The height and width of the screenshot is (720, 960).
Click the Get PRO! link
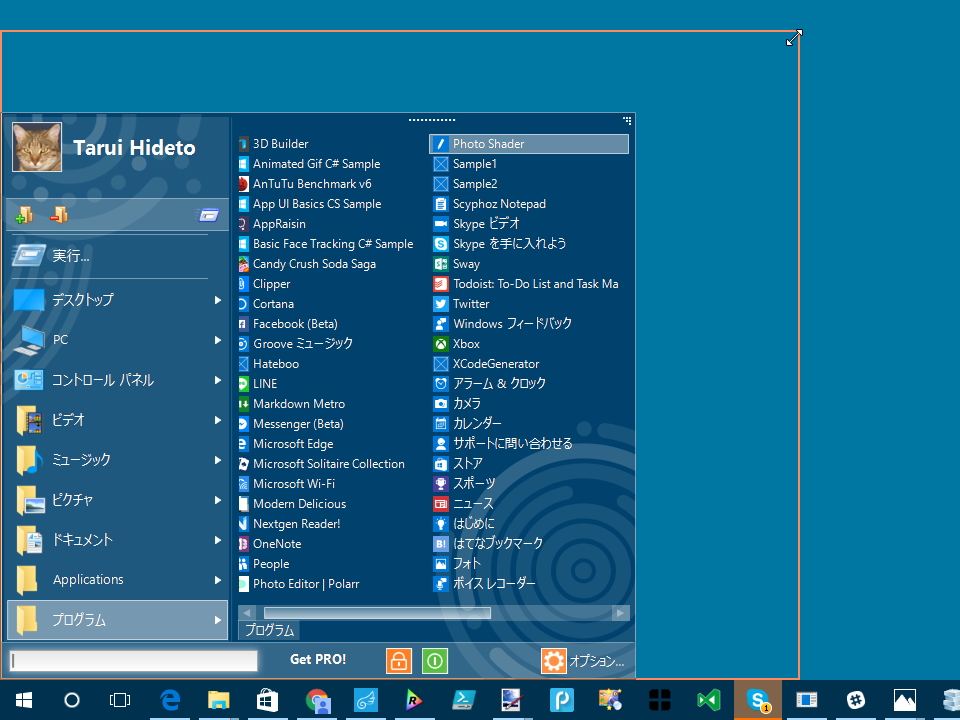[318, 659]
